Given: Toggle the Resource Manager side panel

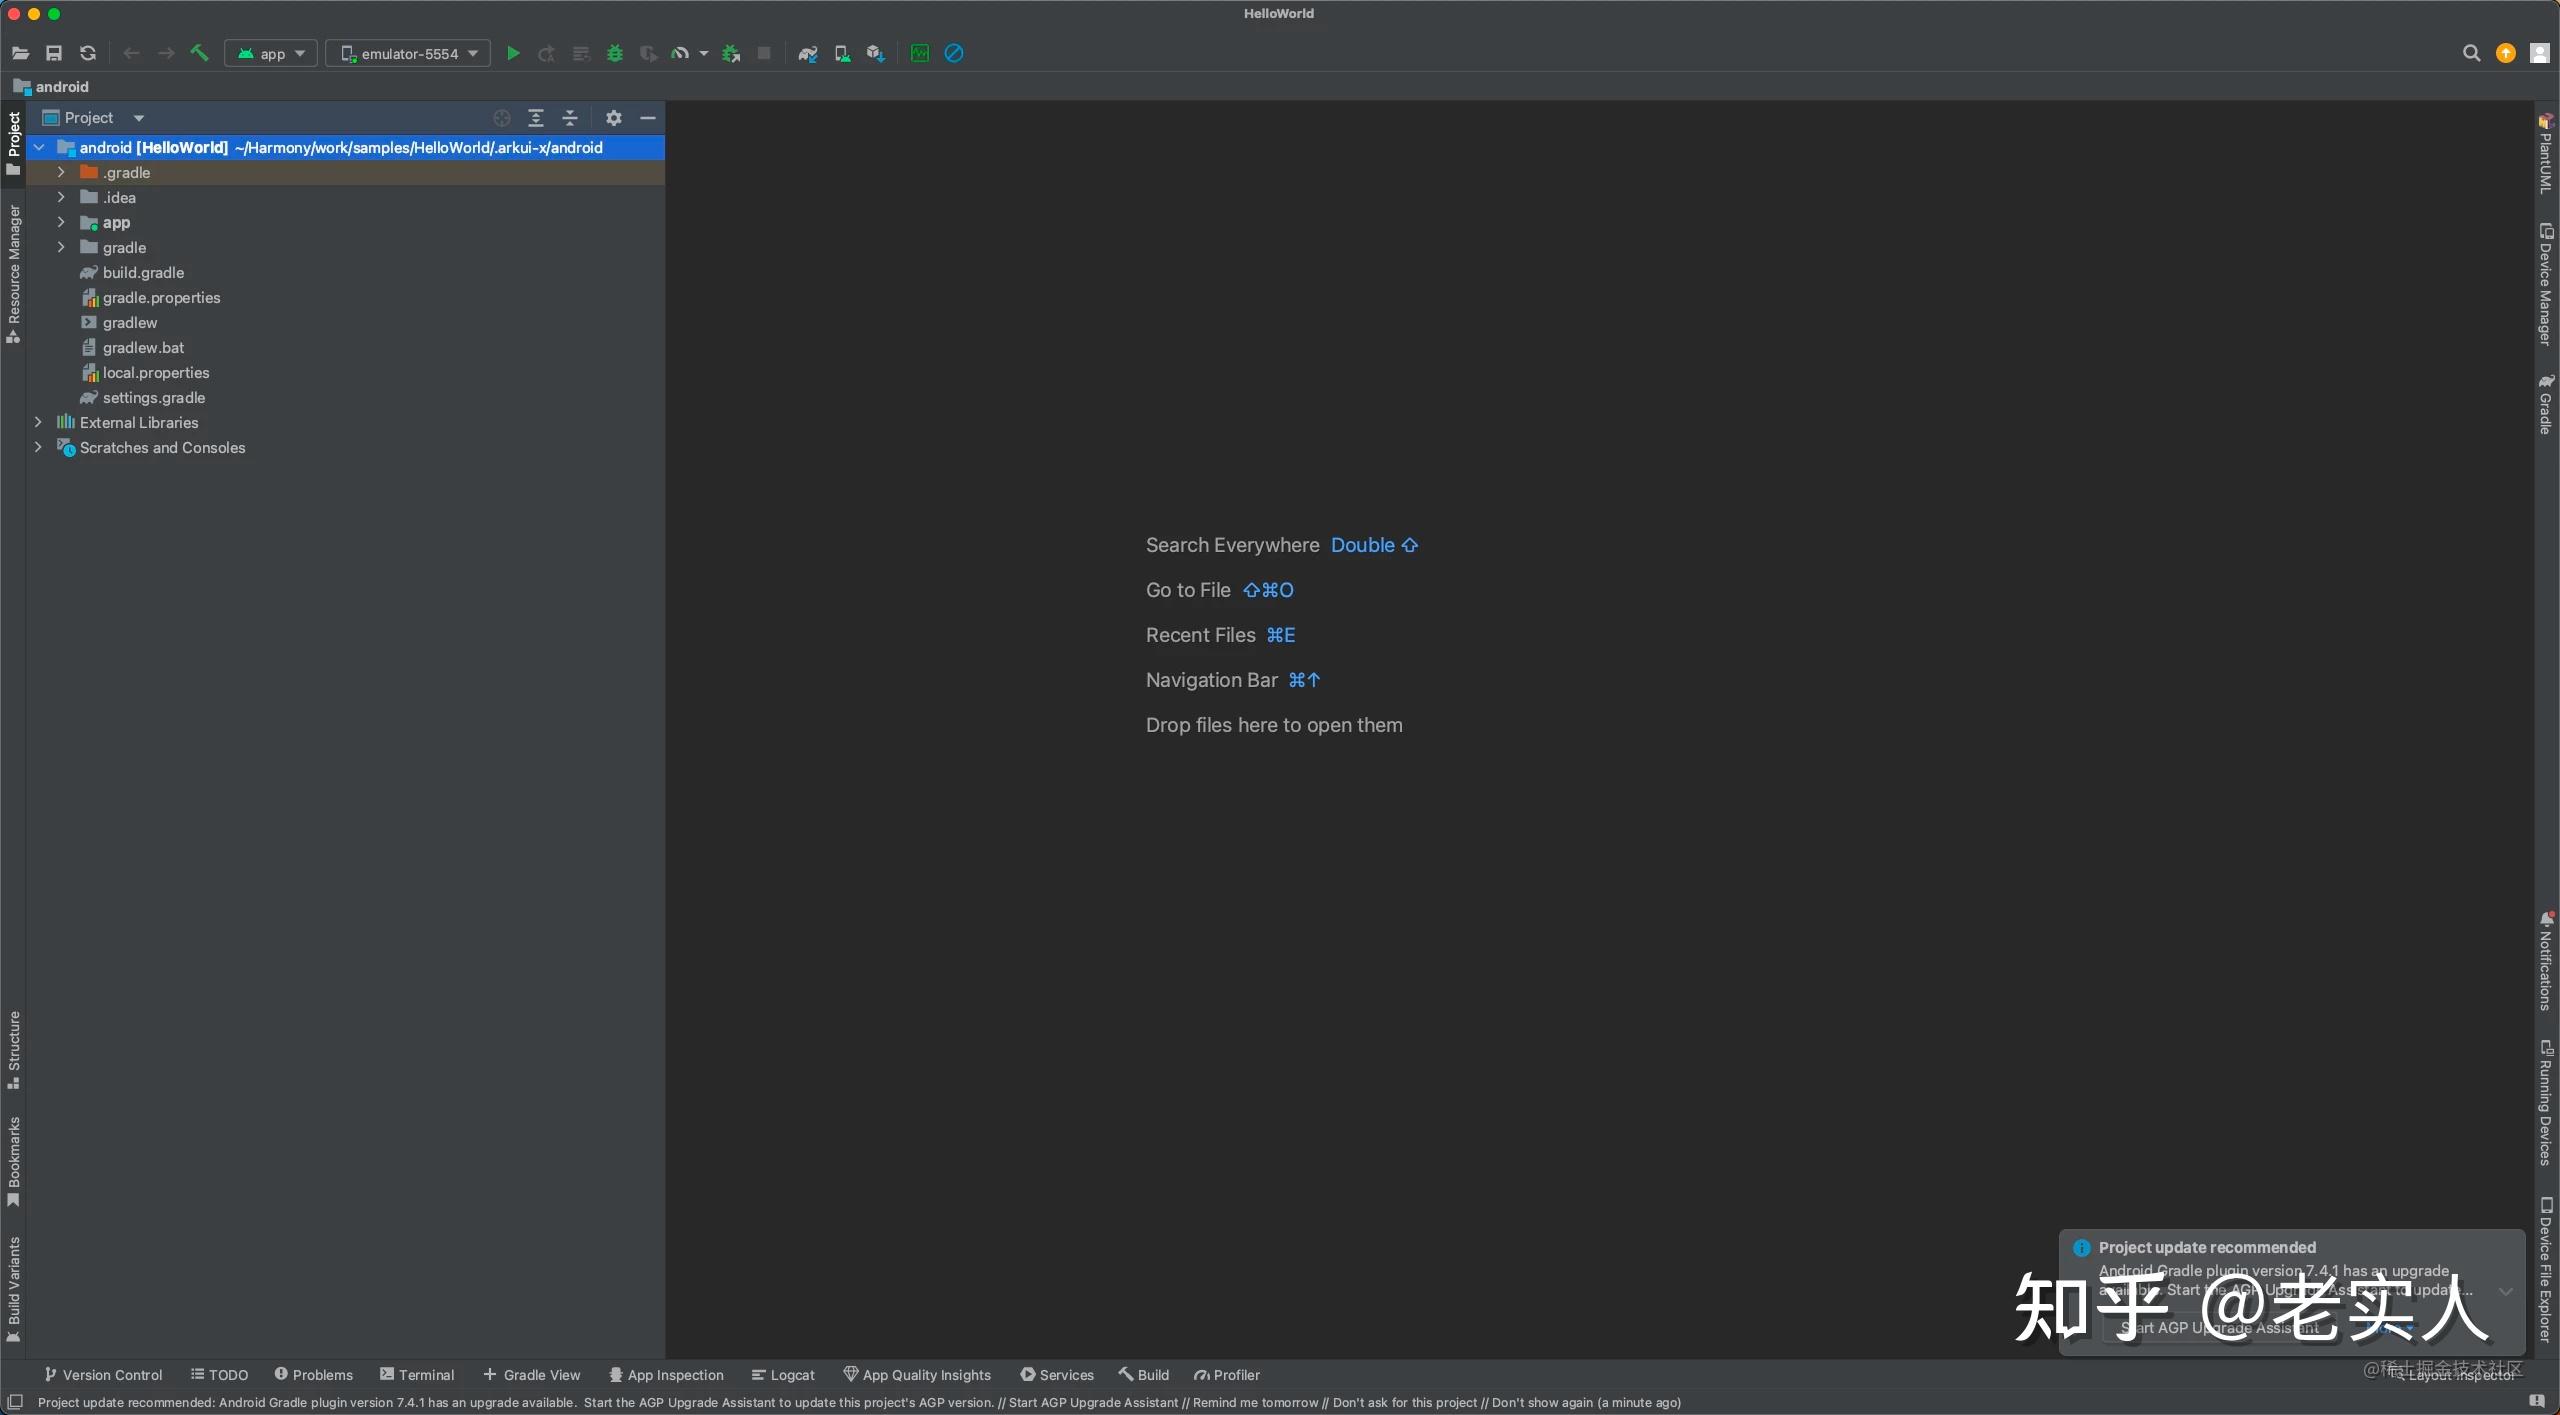Looking at the screenshot, I should pyautogui.click(x=13, y=272).
